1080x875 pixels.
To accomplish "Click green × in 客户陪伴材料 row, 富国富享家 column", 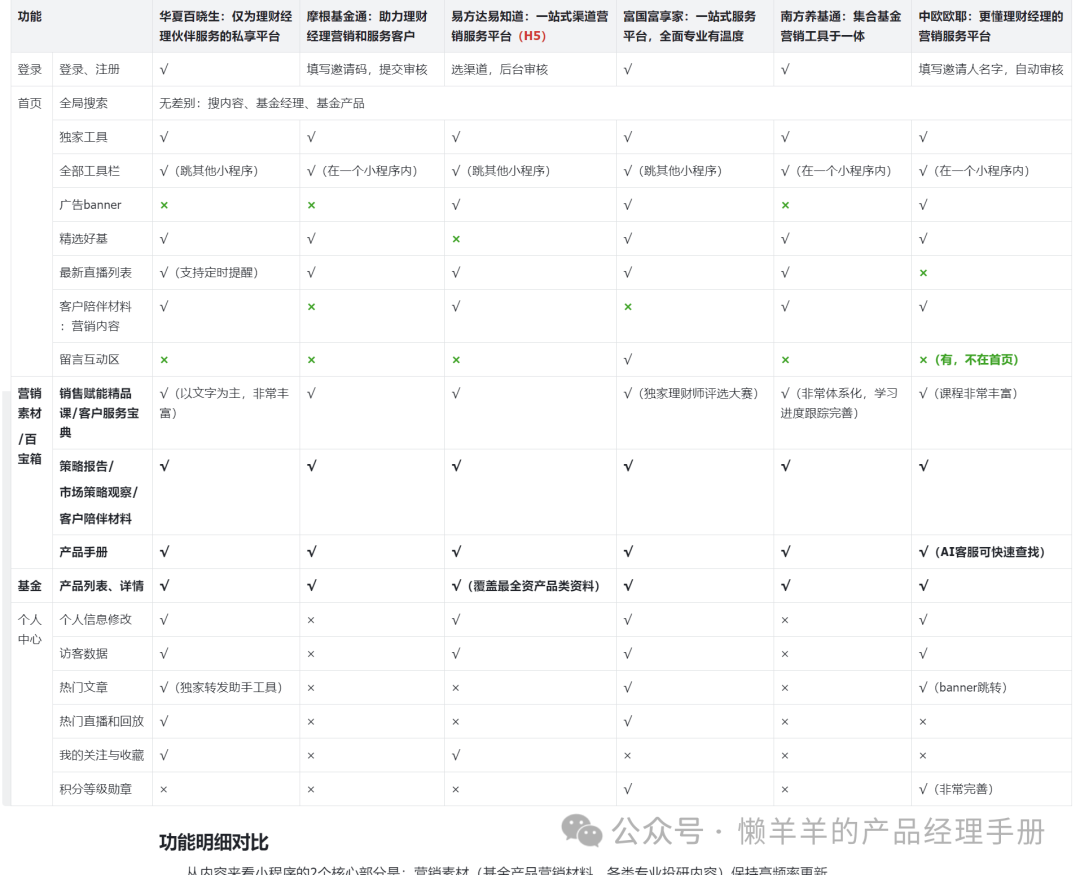I will [627, 307].
